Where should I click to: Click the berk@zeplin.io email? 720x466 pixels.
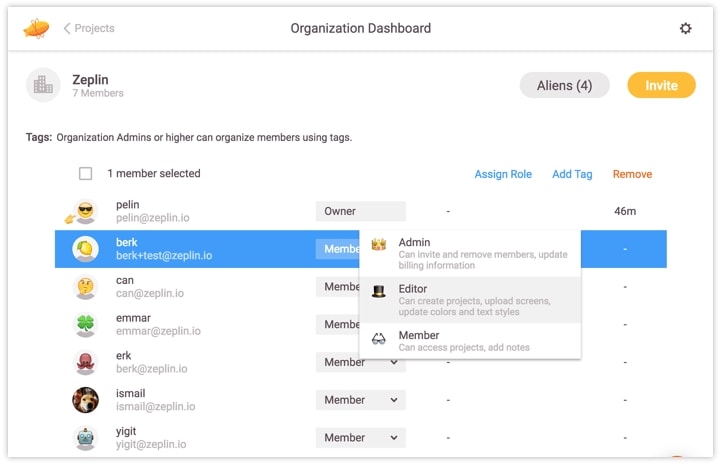coord(152,369)
